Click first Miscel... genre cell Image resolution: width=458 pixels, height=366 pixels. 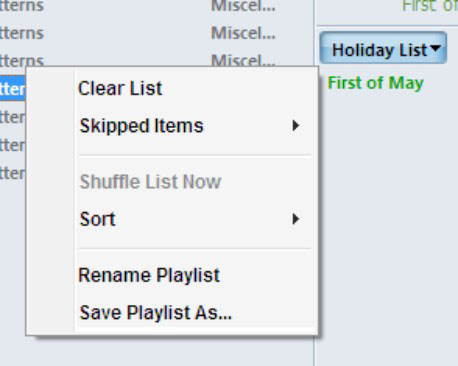[x=243, y=6]
